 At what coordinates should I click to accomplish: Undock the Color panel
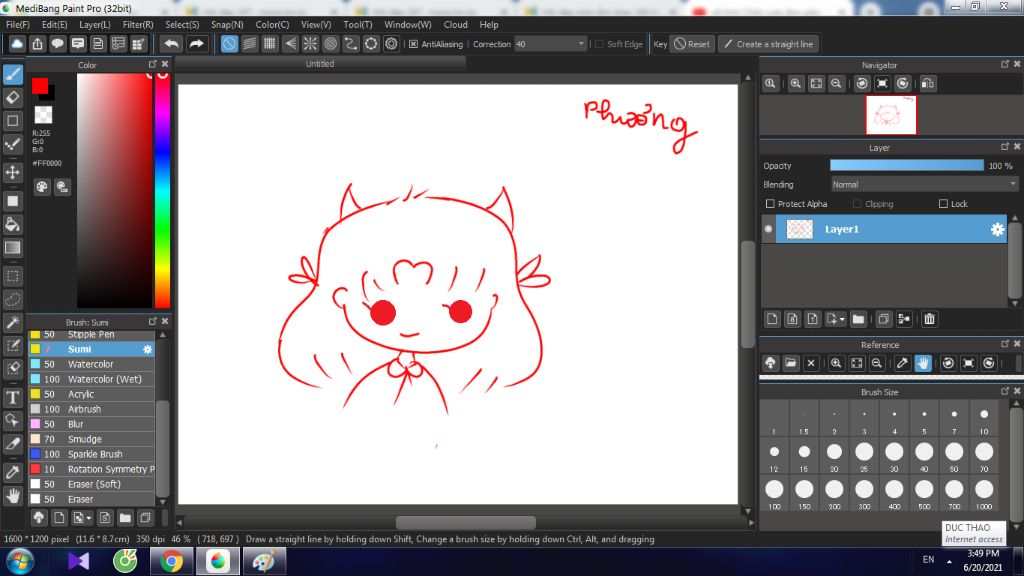pyautogui.click(x=153, y=64)
